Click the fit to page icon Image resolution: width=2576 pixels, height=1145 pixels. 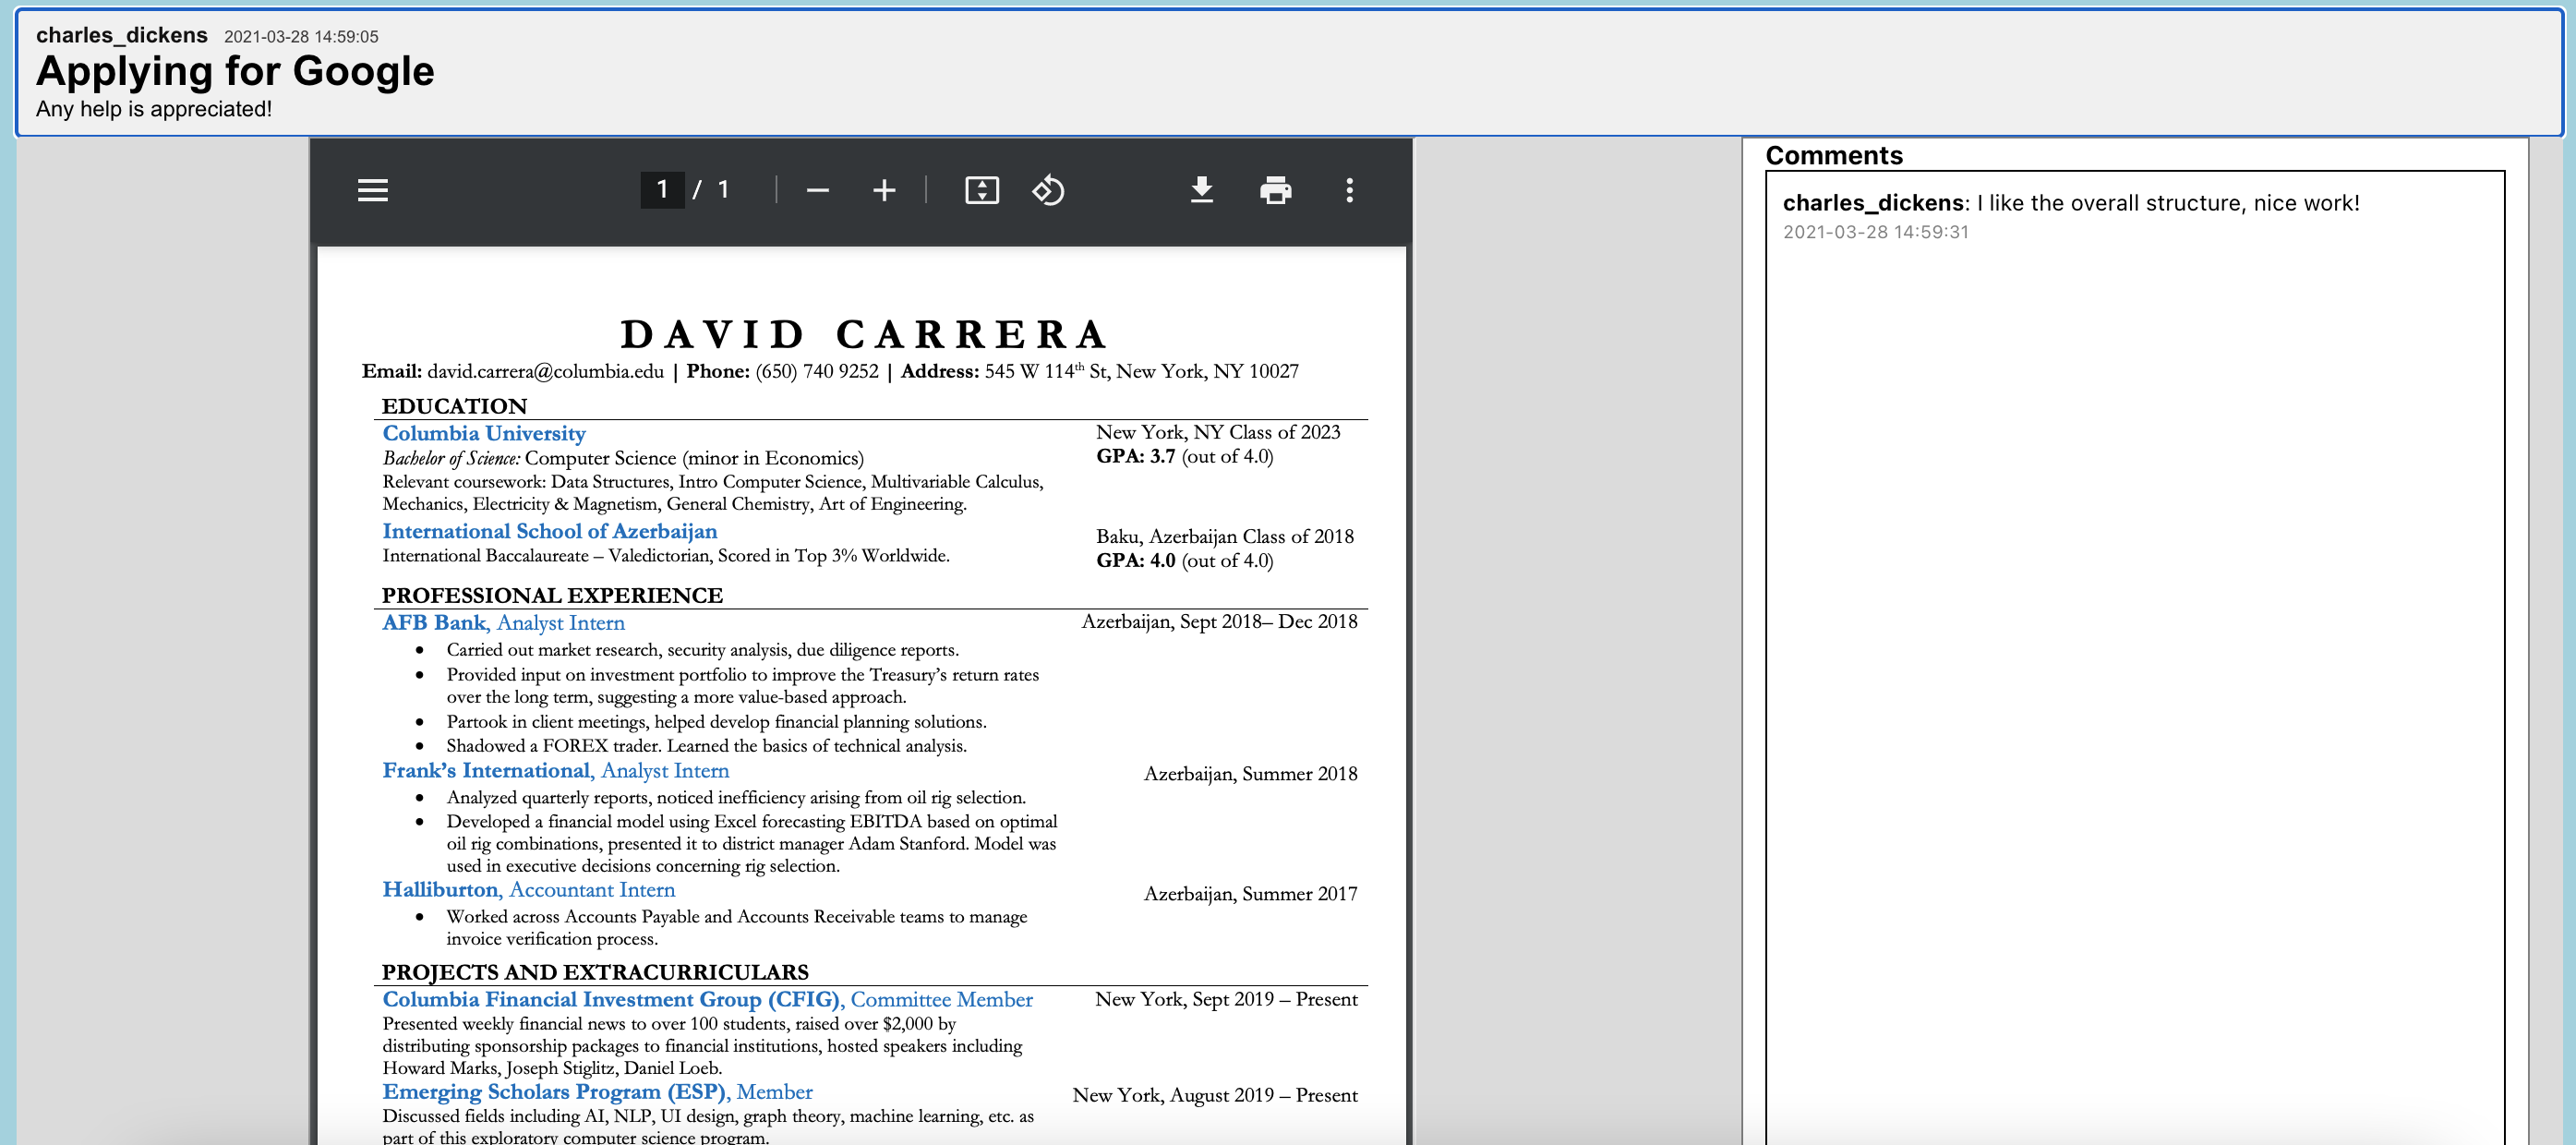point(981,190)
